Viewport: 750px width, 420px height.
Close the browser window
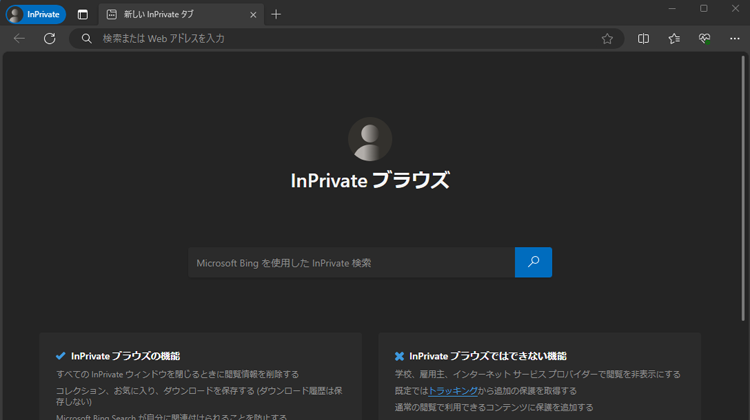pos(735,9)
